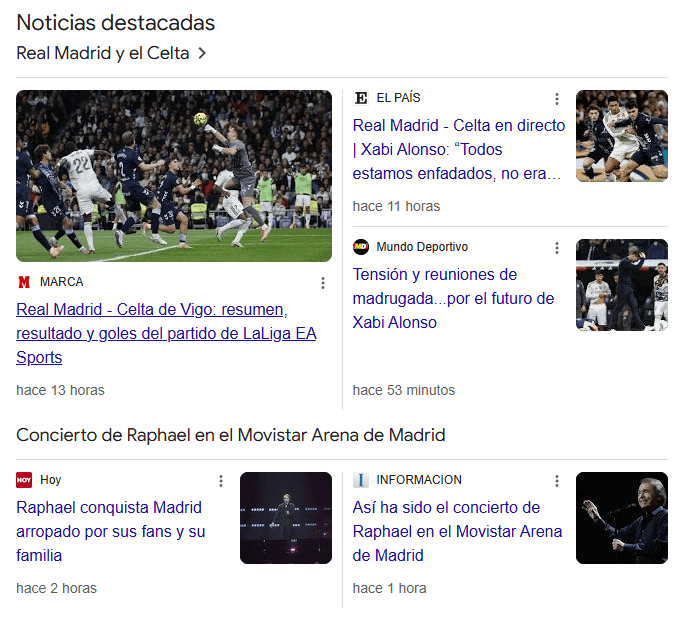The height and width of the screenshot is (623, 695).
Task: Click the large goalkeeper match photo
Action: (x=174, y=176)
